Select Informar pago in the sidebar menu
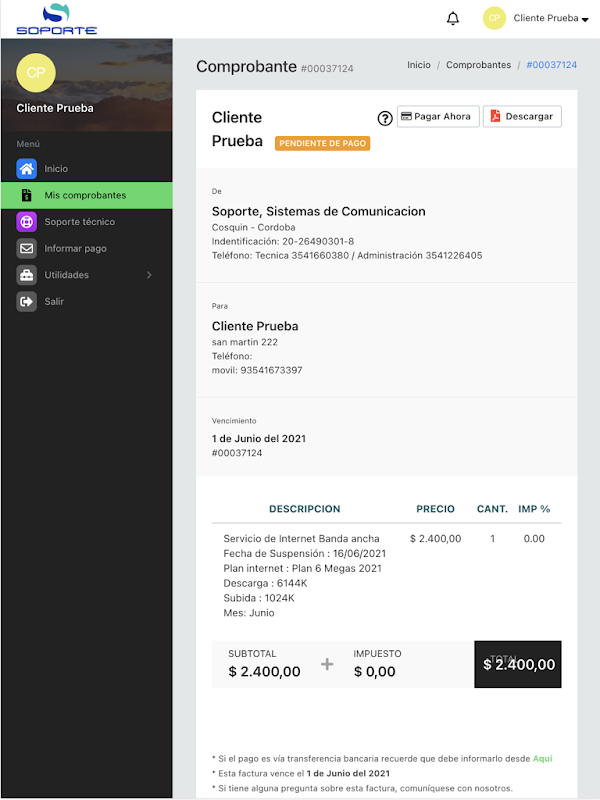 (76, 248)
